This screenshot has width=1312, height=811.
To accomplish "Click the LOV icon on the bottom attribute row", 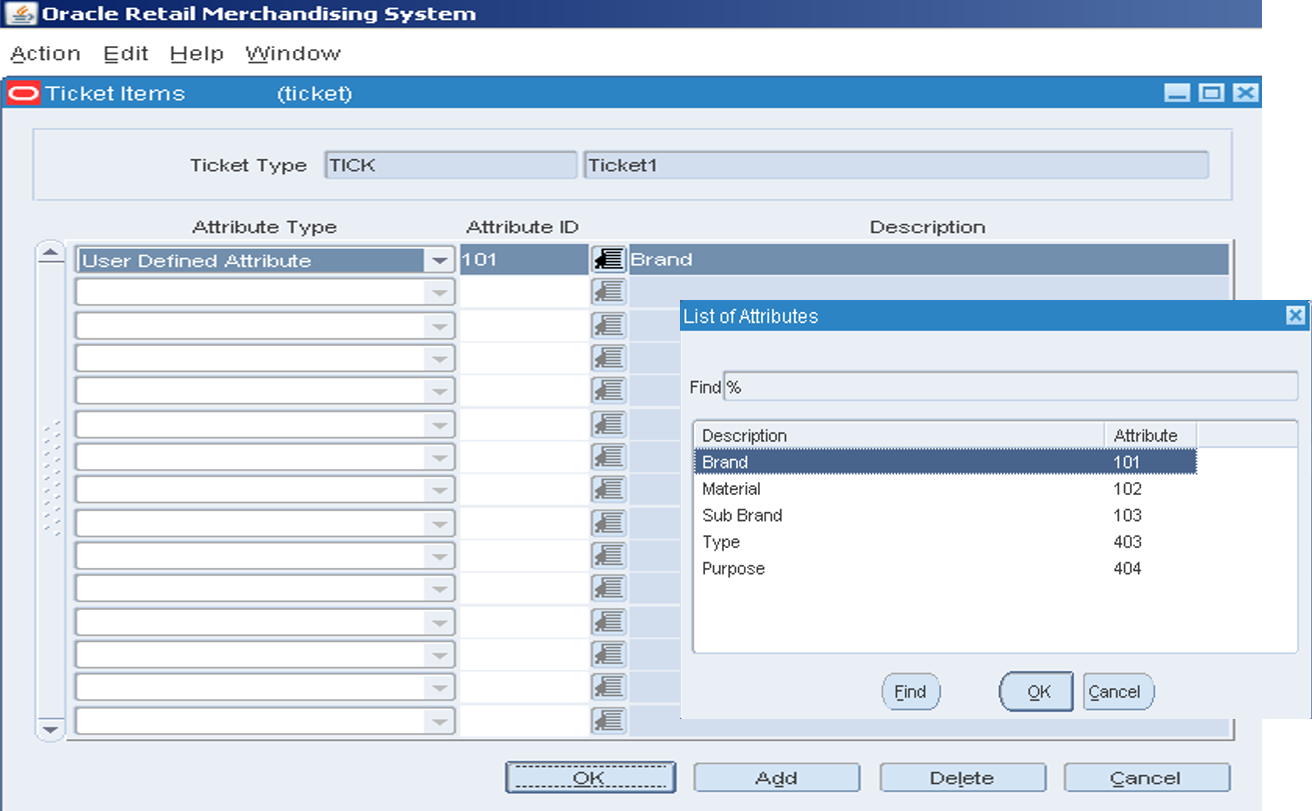I will coord(609,720).
